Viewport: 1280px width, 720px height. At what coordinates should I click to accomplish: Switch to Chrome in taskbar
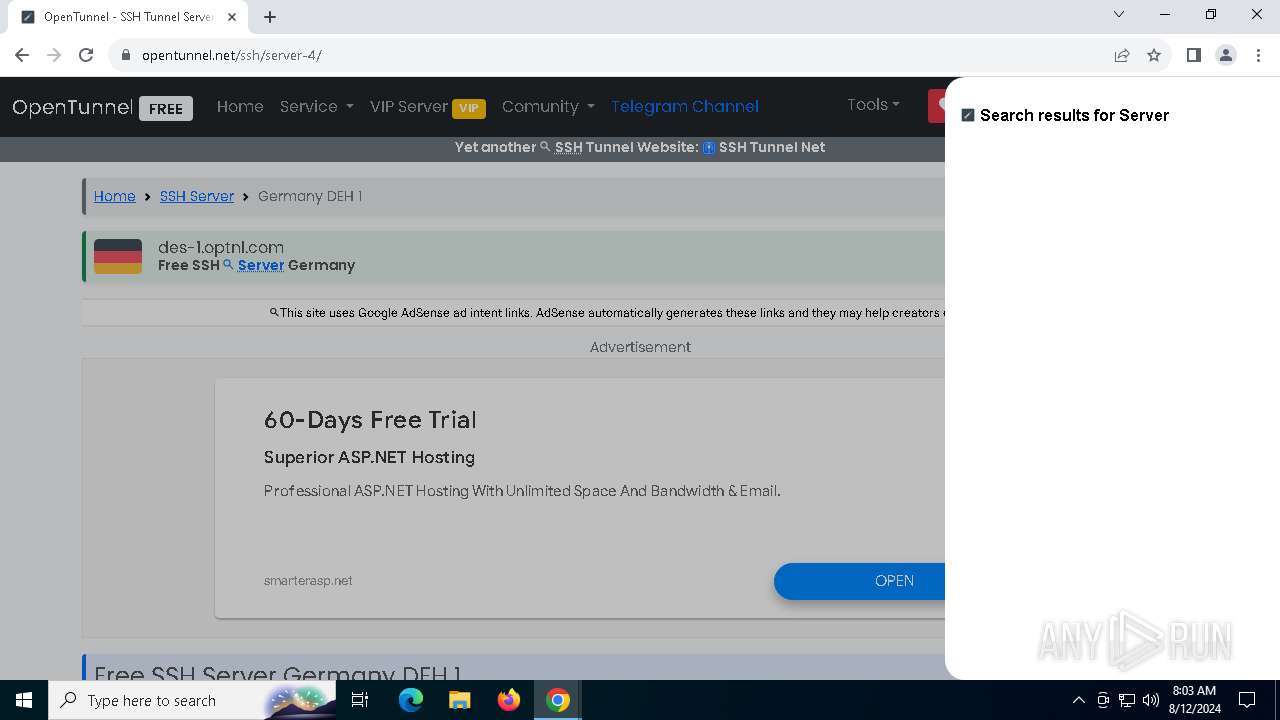(x=558, y=700)
